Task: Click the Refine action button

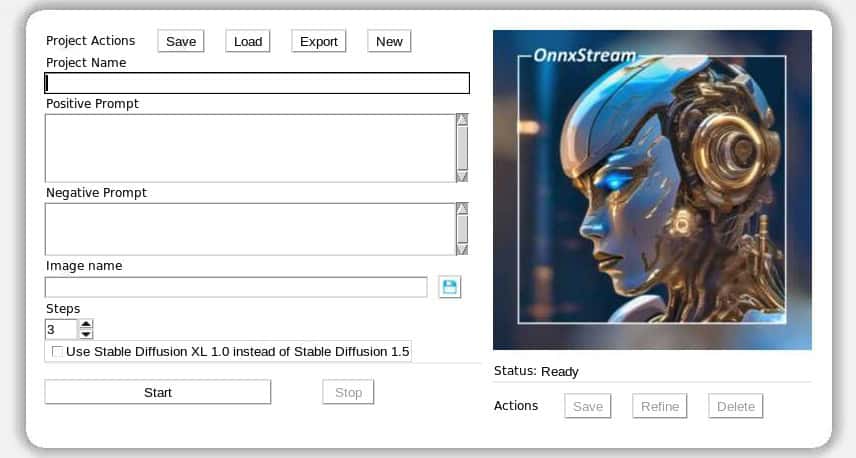Action: point(660,406)
